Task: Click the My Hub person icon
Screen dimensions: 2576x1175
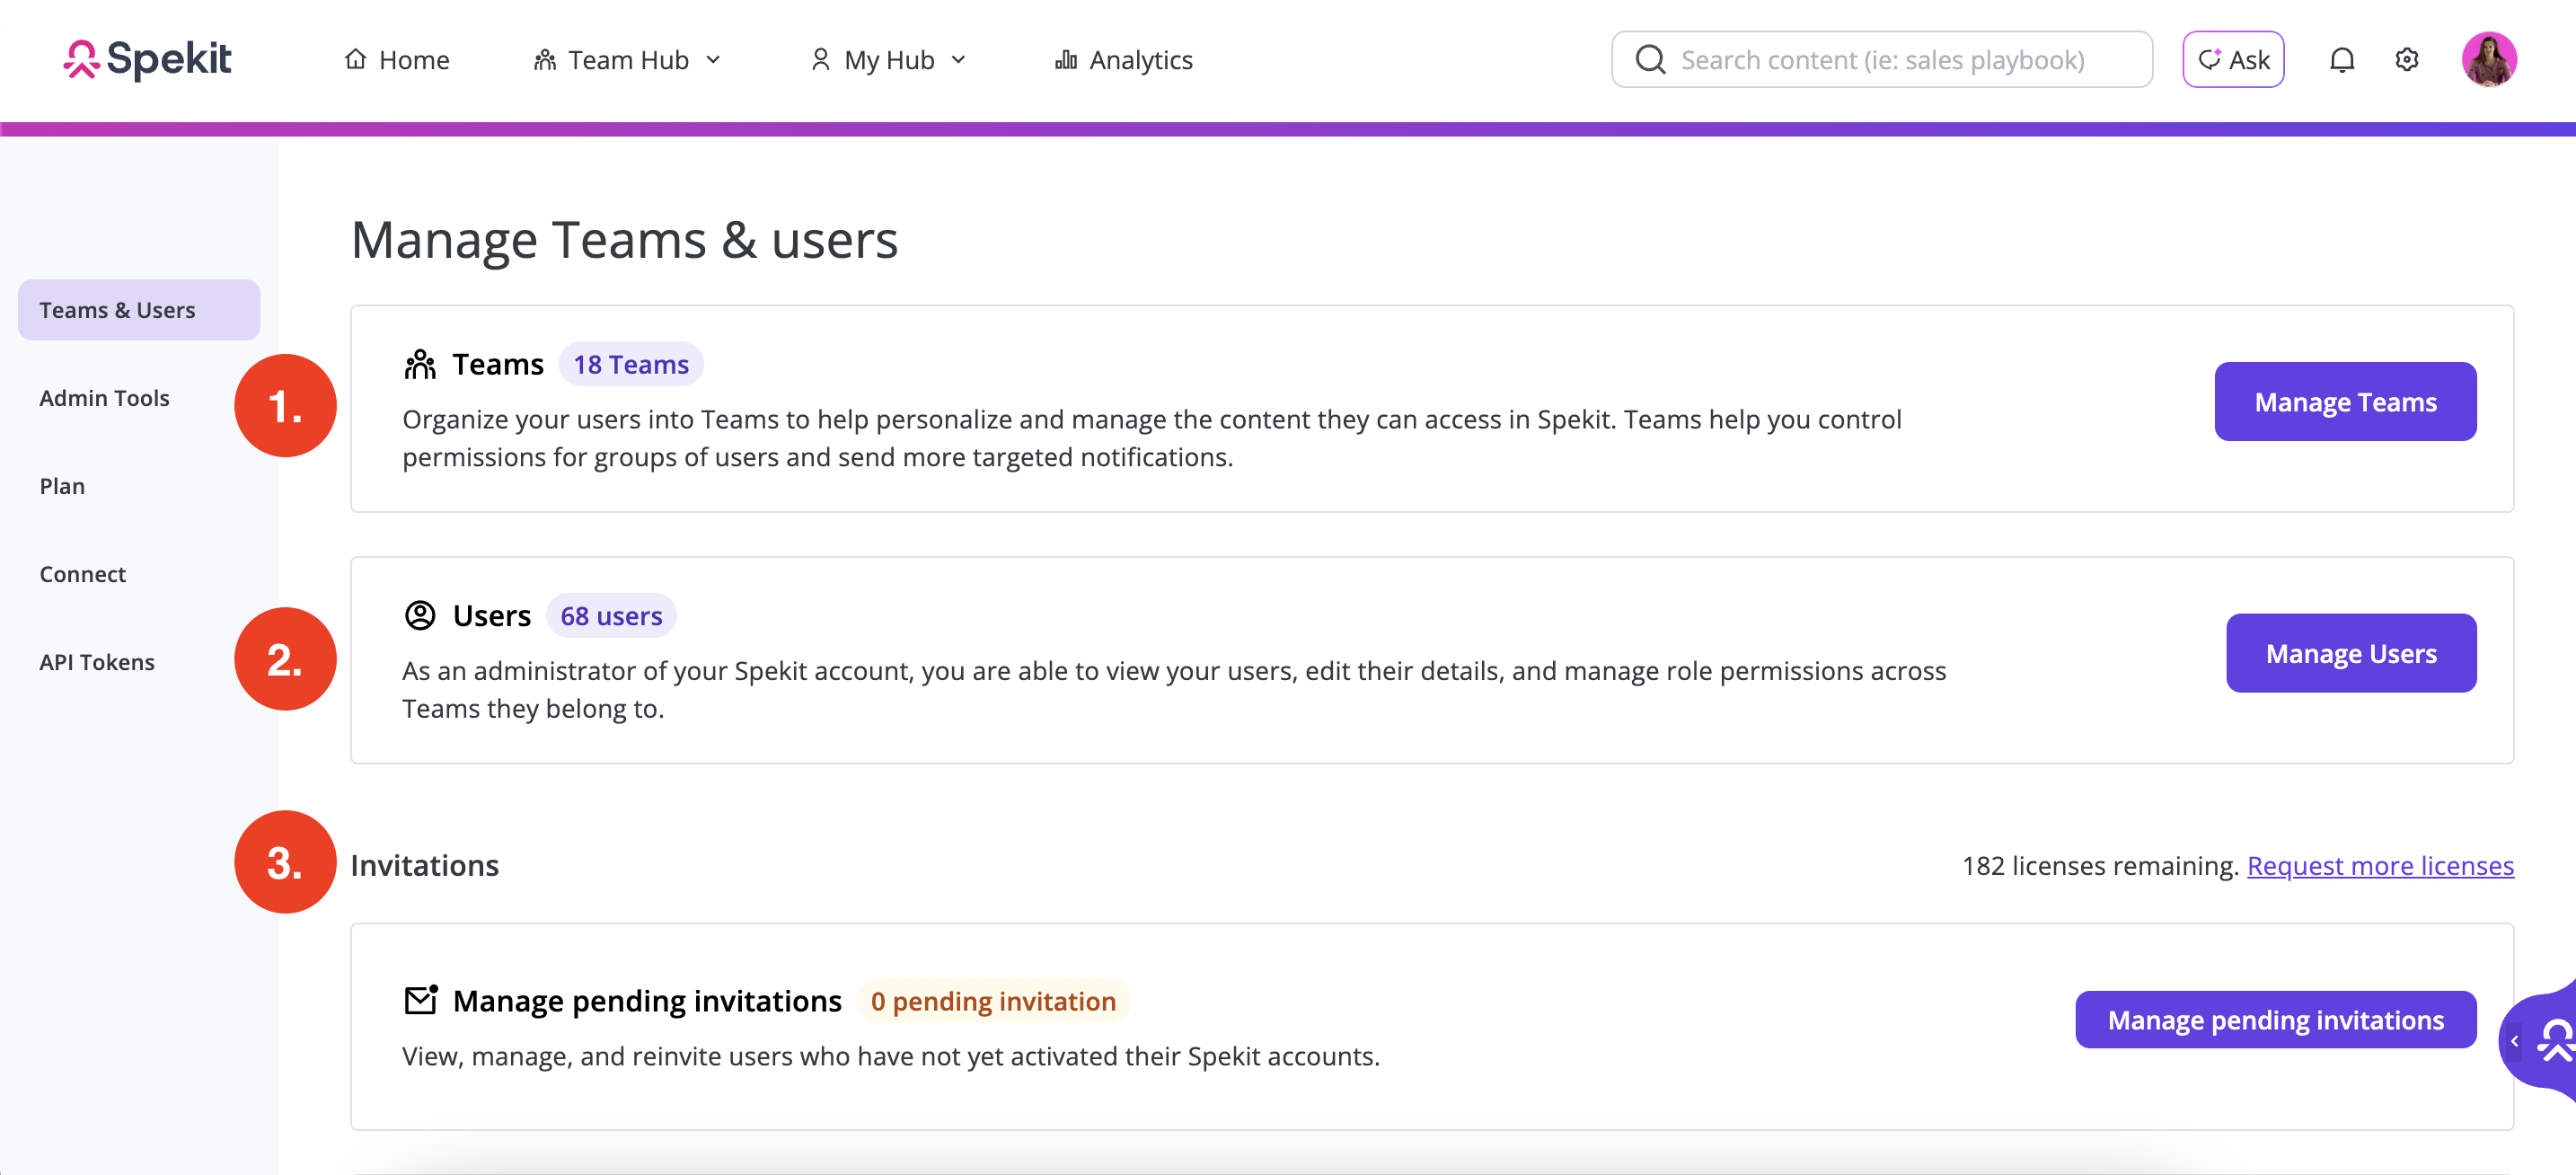Action: tap(820, 60)
